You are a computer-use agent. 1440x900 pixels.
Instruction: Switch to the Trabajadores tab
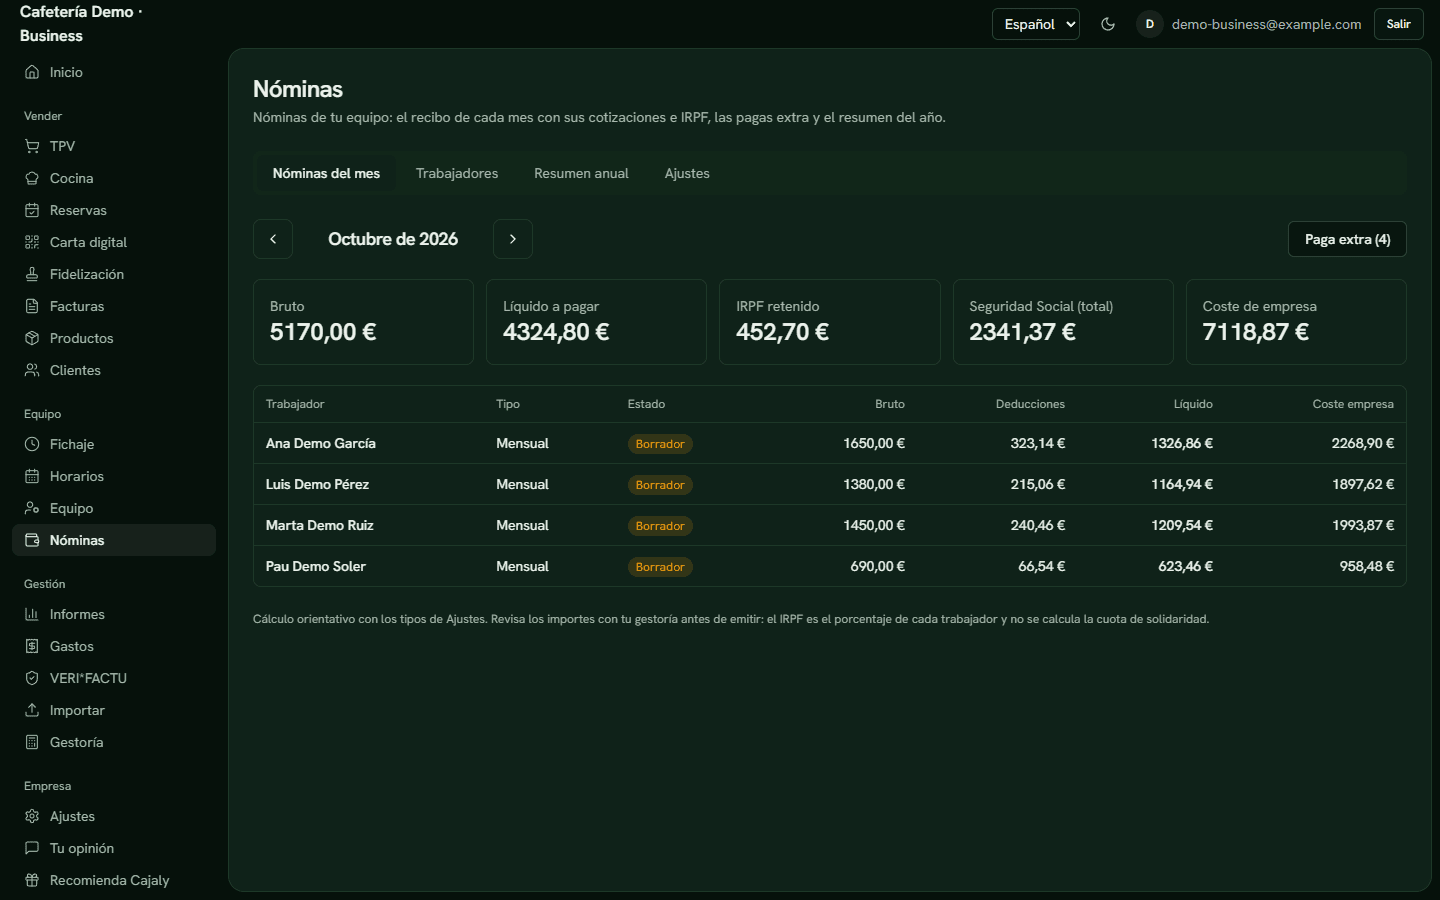pos(457,173)
